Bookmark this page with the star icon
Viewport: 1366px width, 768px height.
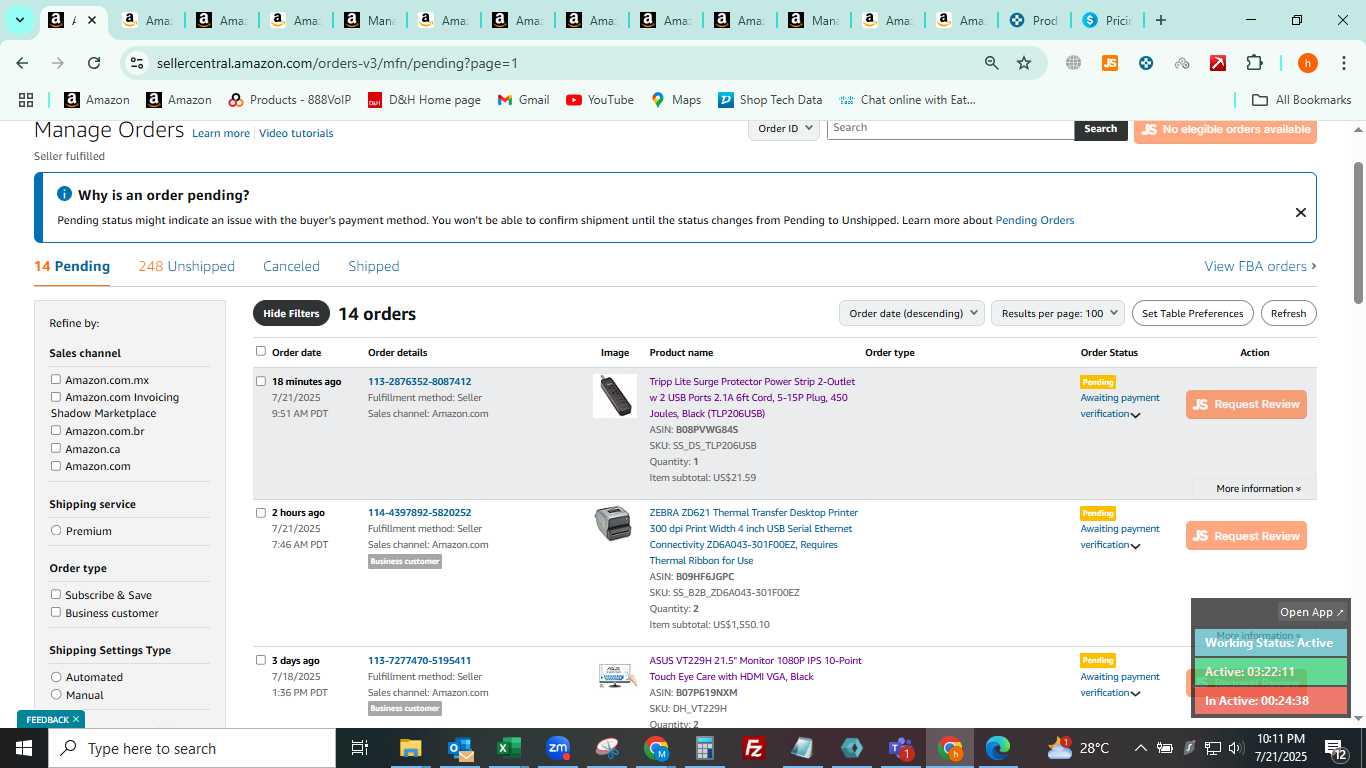(1024, 63)
